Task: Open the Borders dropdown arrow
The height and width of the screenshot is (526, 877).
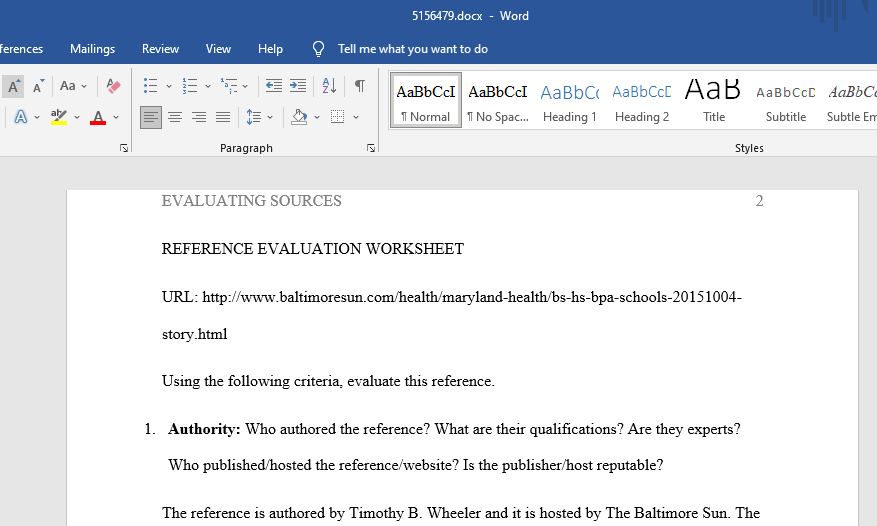Action: (356, 117)
